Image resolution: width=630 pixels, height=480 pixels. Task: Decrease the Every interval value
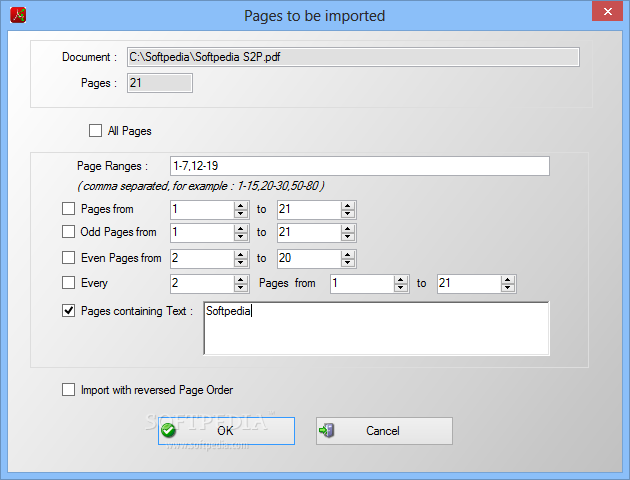tap(241, 288)
